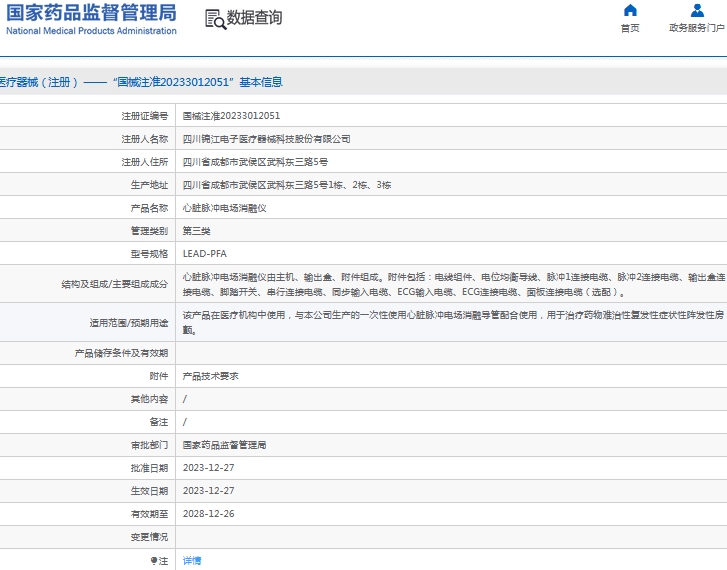Click the 批准日期 row label
This screenshot has height=570, width=727.
149,468
